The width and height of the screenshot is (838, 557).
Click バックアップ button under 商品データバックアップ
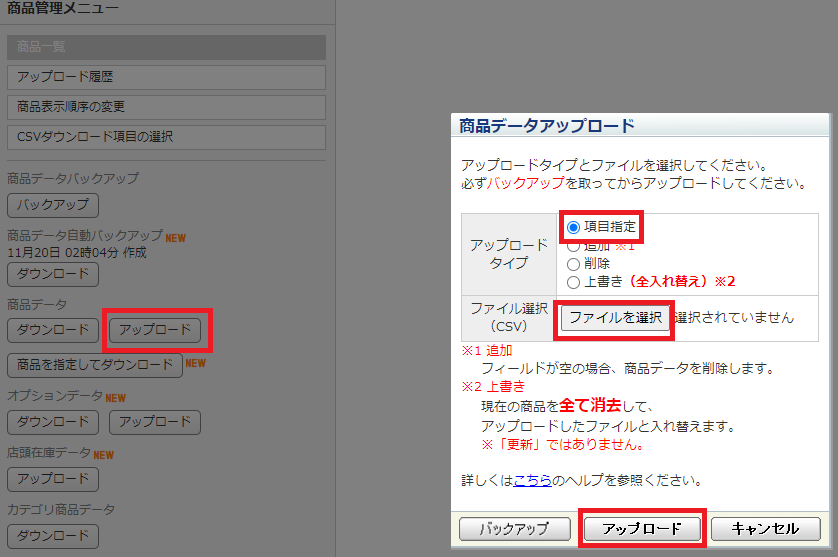(x=53, y=205)
